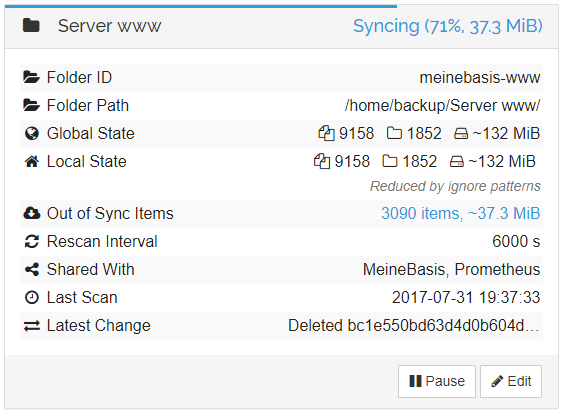The image size is (561, 411).
Task: Click the refresh icon for Rescan Interval
Action: coord(31,241)
